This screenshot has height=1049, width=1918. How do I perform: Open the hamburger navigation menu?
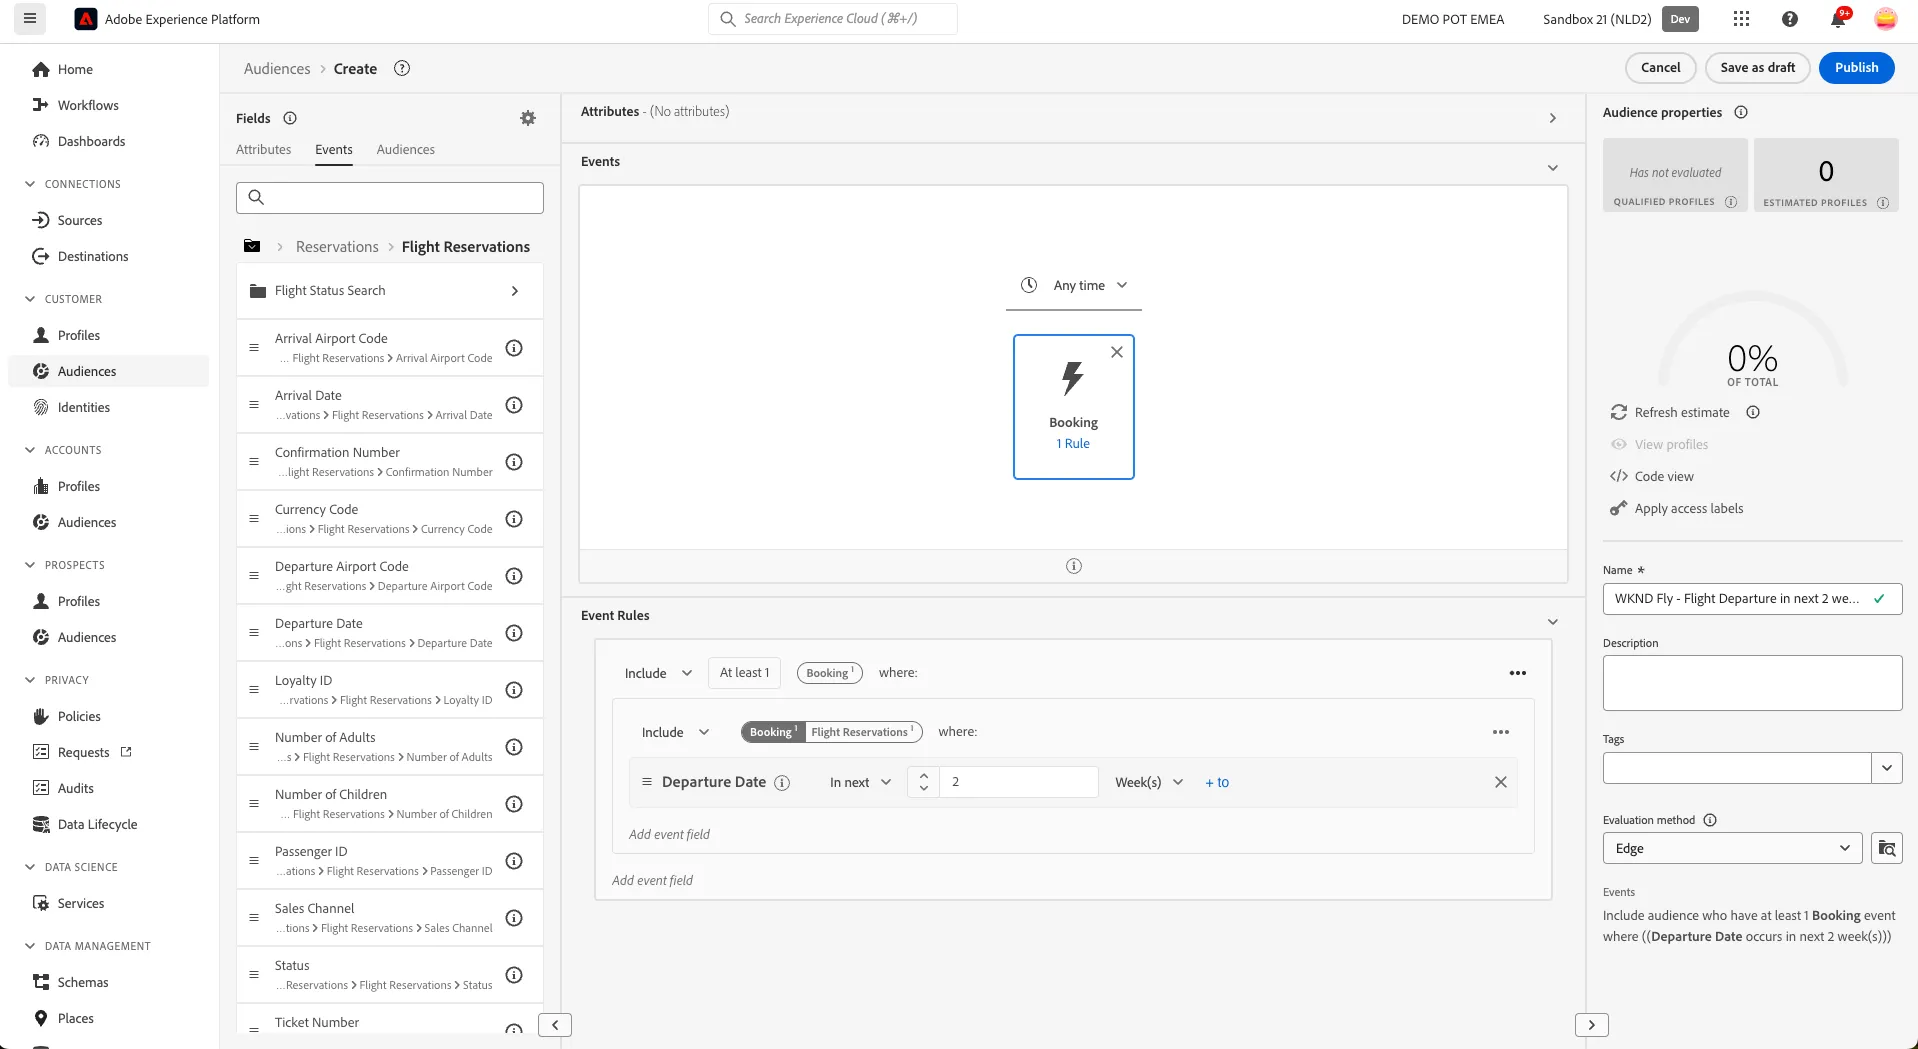(30, 19)
